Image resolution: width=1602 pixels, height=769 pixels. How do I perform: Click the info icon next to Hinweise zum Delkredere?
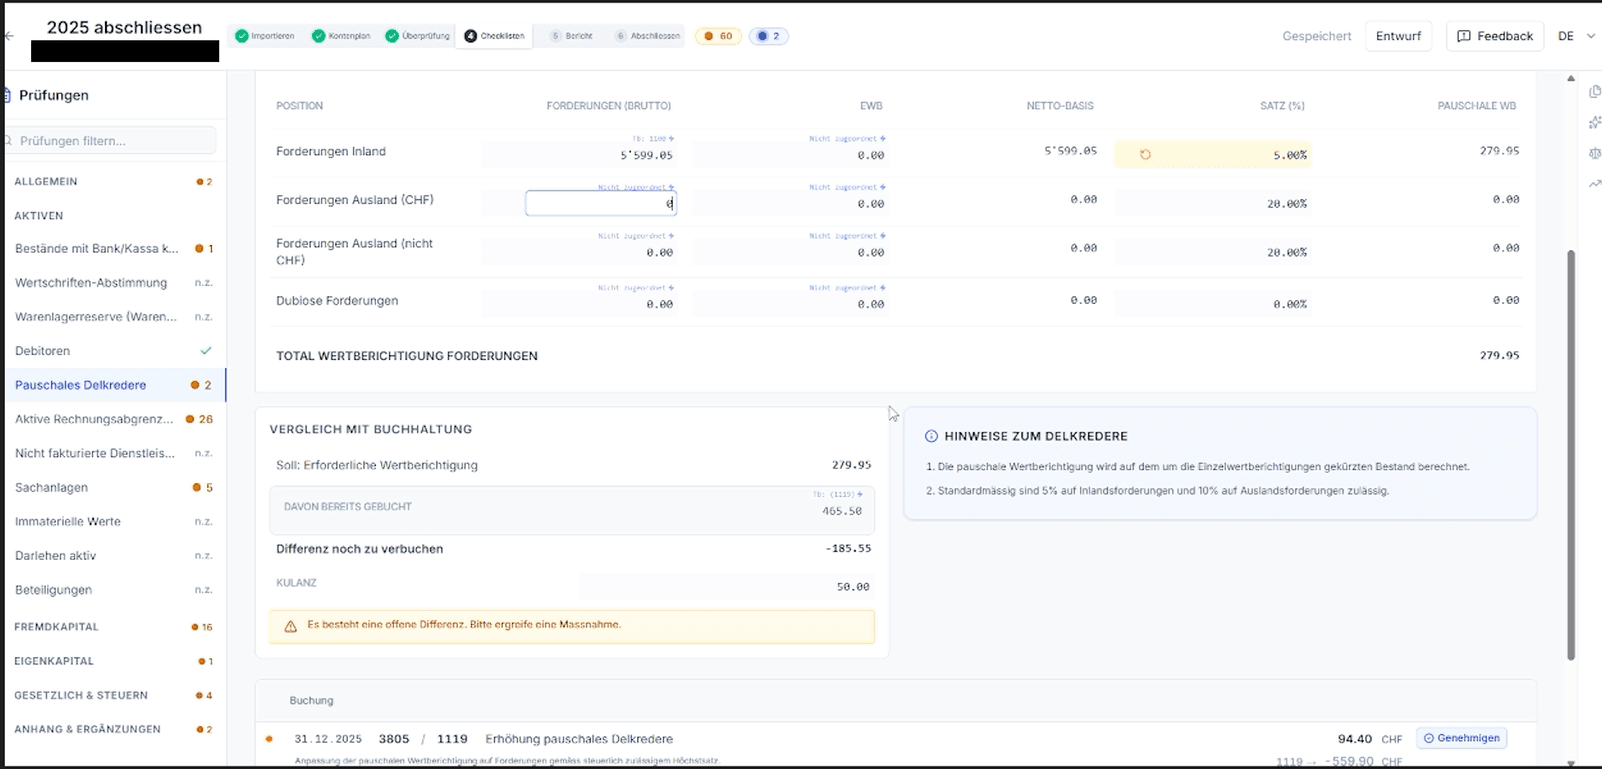tap(931, 436)
